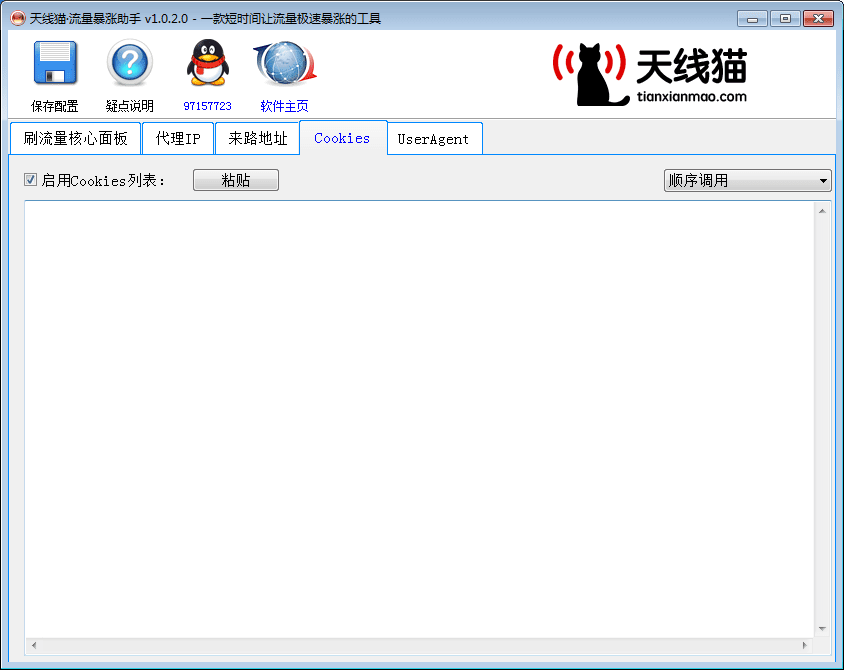Maximize the 天线猫 window
Screen dimensions: 844x670
785,19
